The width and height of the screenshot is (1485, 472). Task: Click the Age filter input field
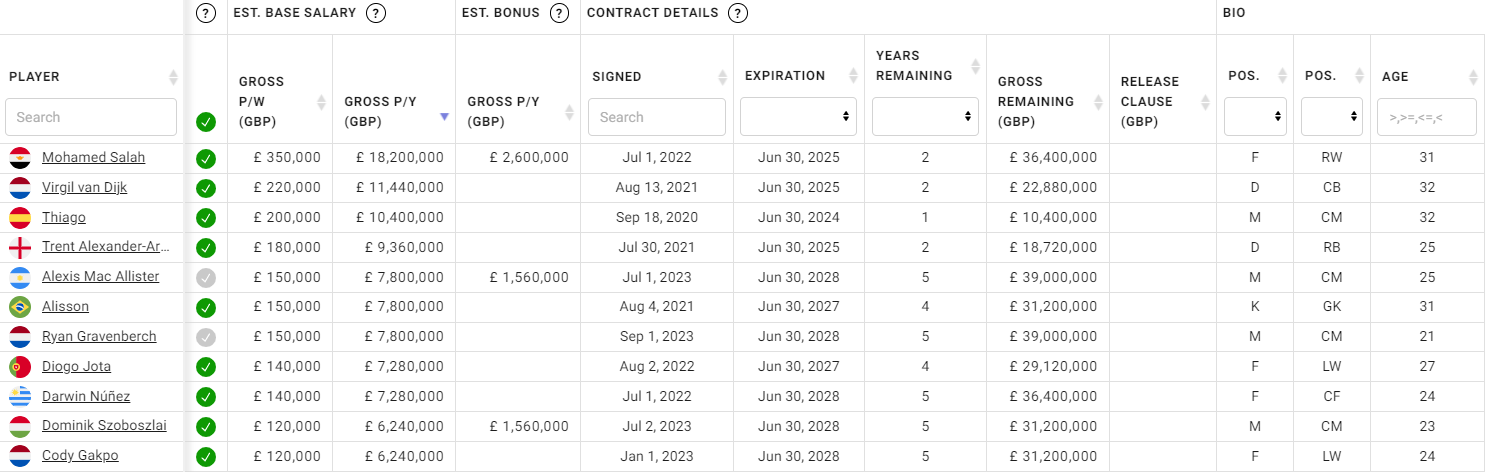point(1426,117)
